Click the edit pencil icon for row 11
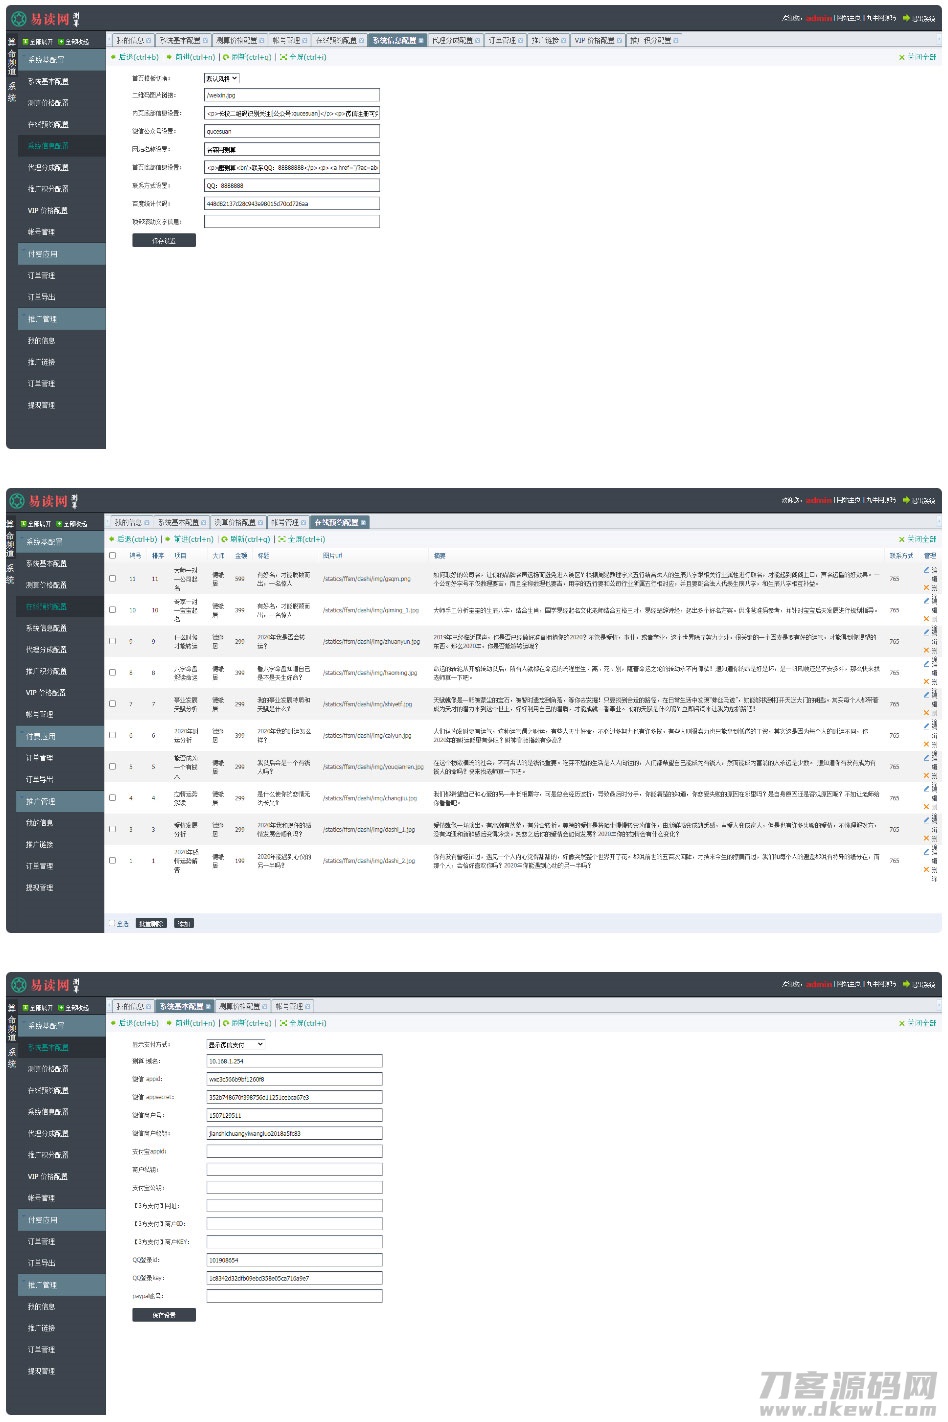 click(x=926, y=570)
